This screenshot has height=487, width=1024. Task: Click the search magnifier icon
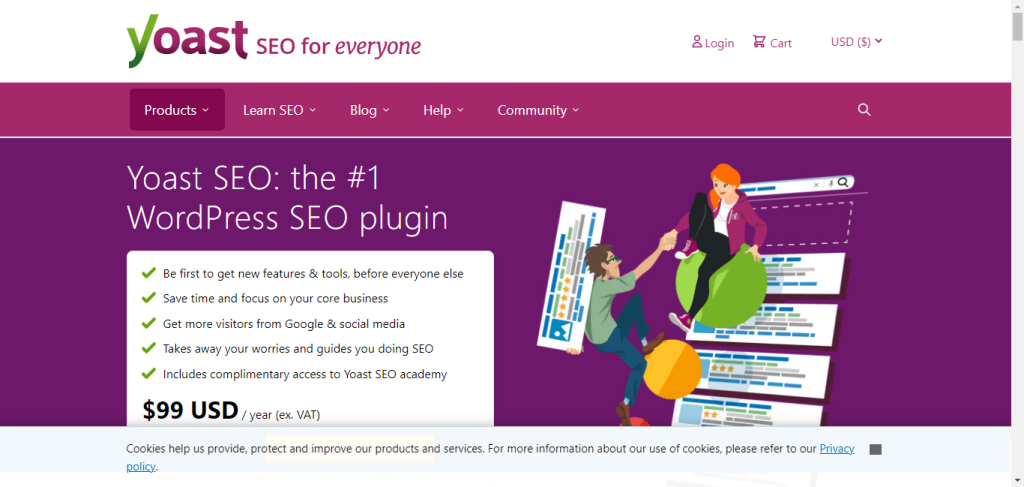(864, 110)
